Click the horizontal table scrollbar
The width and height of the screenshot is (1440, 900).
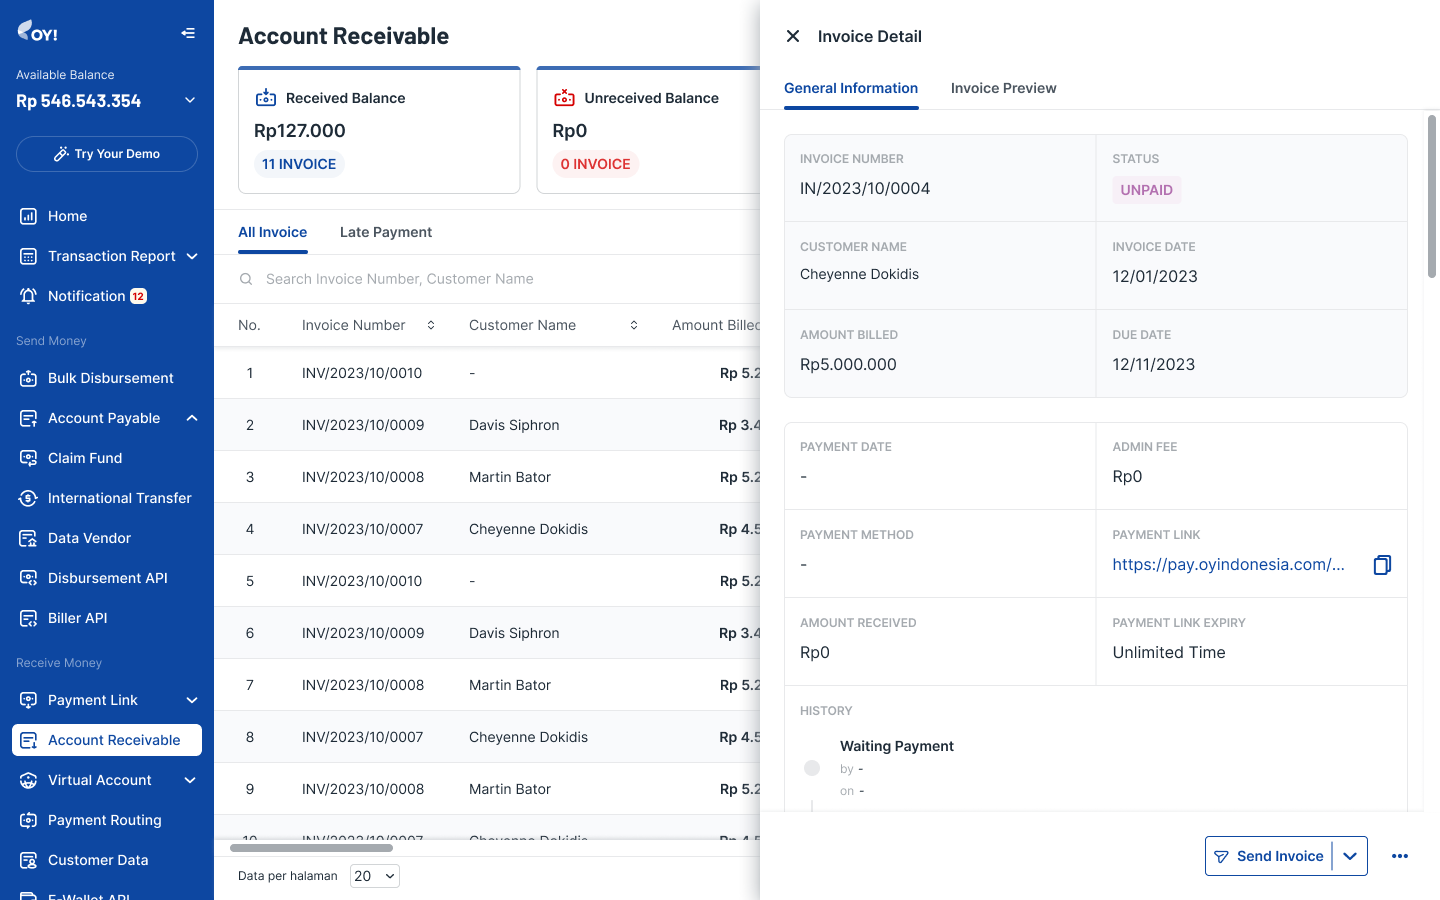311,848
